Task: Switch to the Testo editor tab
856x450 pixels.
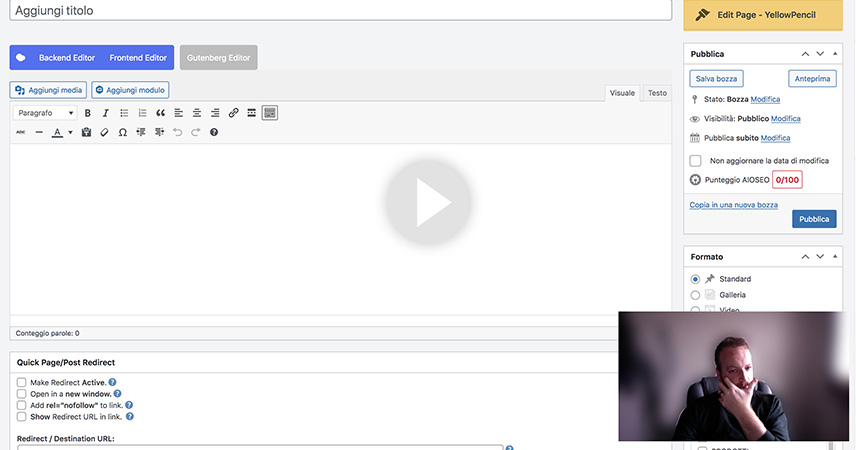Action: (x=656, y=93)
